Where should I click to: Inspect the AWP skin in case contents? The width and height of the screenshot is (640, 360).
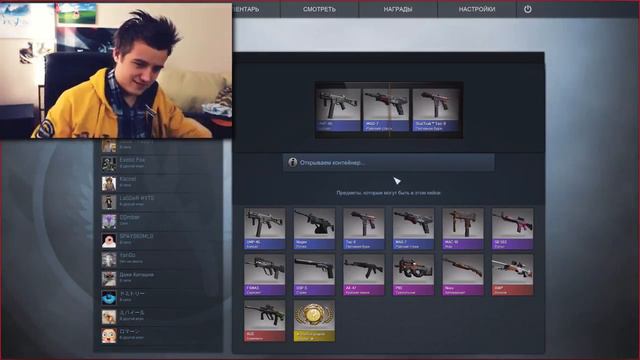pos(512,275)
